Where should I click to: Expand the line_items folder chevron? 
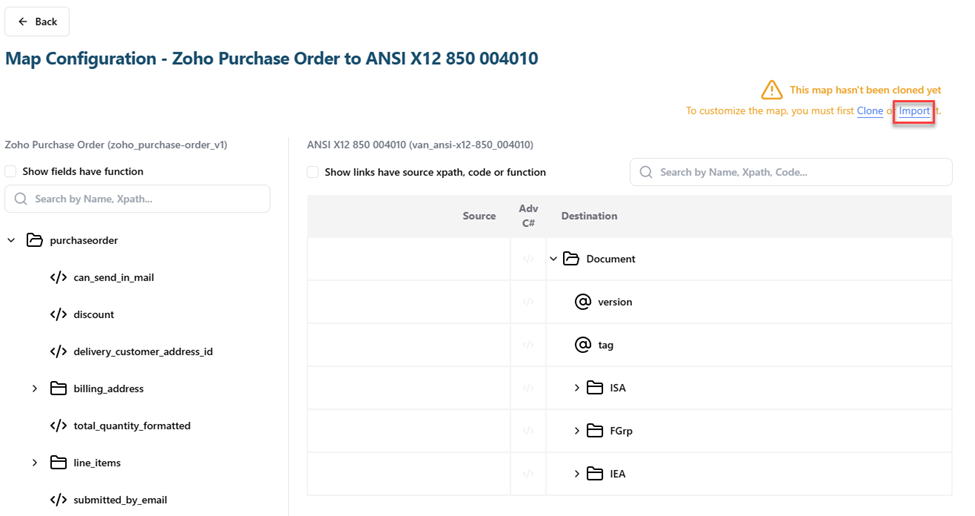tap(35, 463)
